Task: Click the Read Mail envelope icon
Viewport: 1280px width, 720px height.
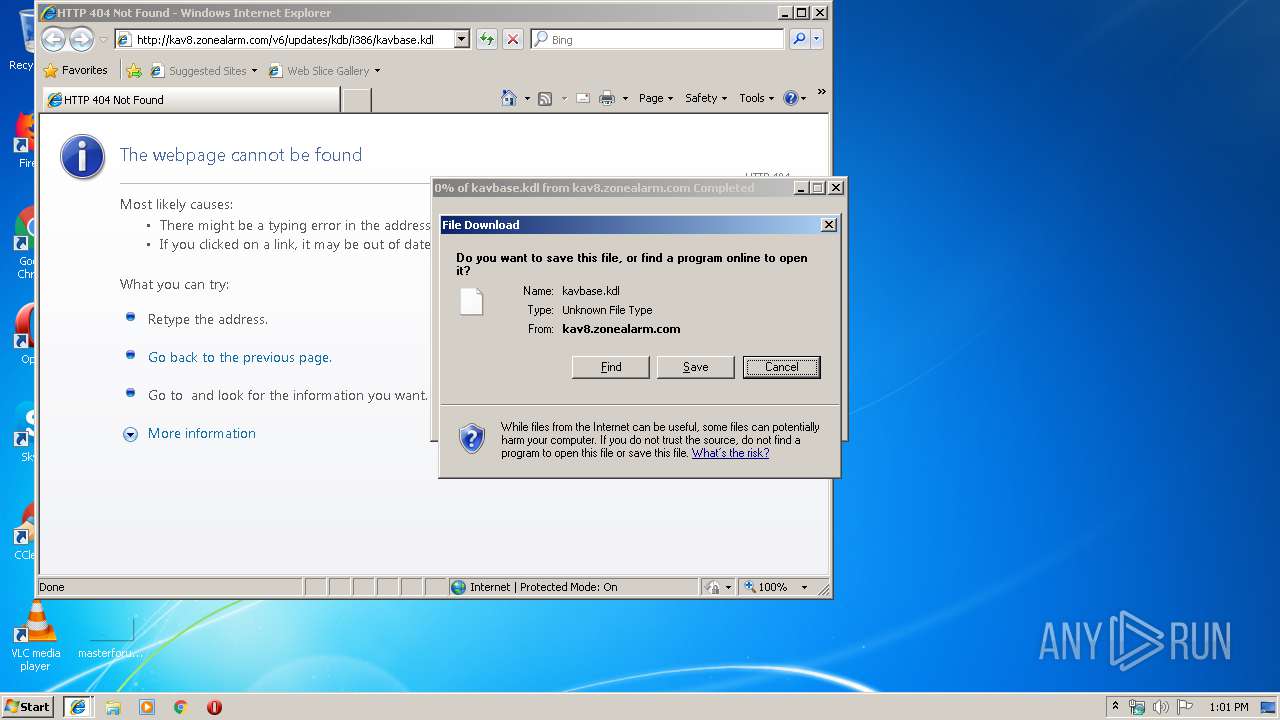Action: point(583,98)
